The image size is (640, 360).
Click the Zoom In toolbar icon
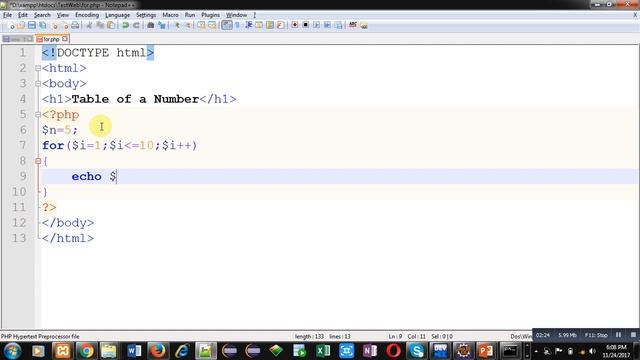[x=177, y=25]
